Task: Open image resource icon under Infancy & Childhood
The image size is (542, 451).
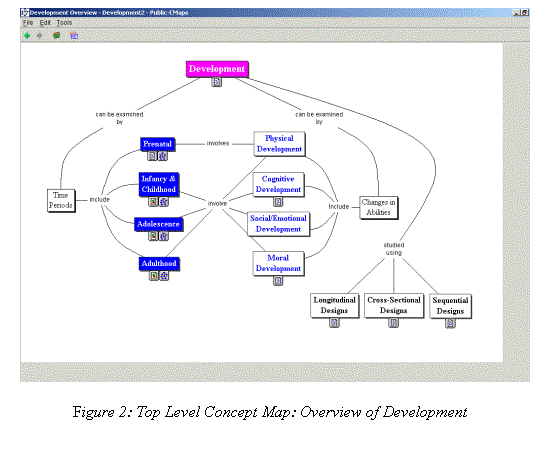Action: click(x=153, y=201)
